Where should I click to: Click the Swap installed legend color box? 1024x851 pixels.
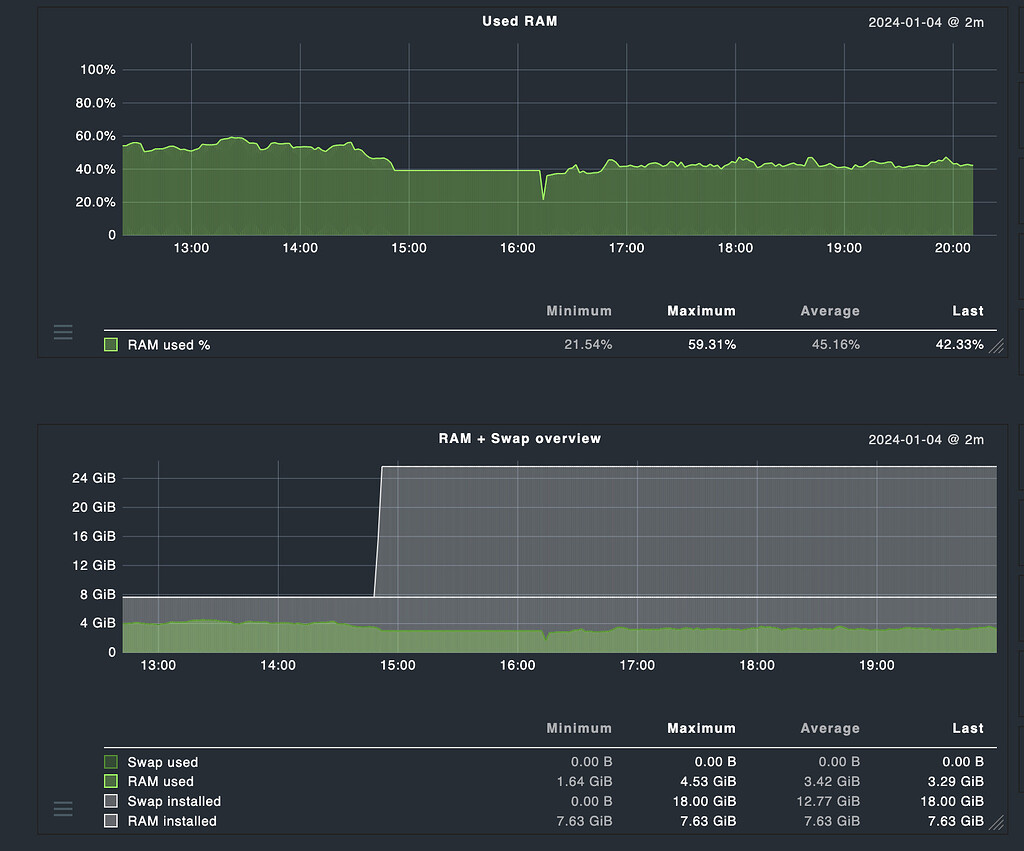click(111, 801)
